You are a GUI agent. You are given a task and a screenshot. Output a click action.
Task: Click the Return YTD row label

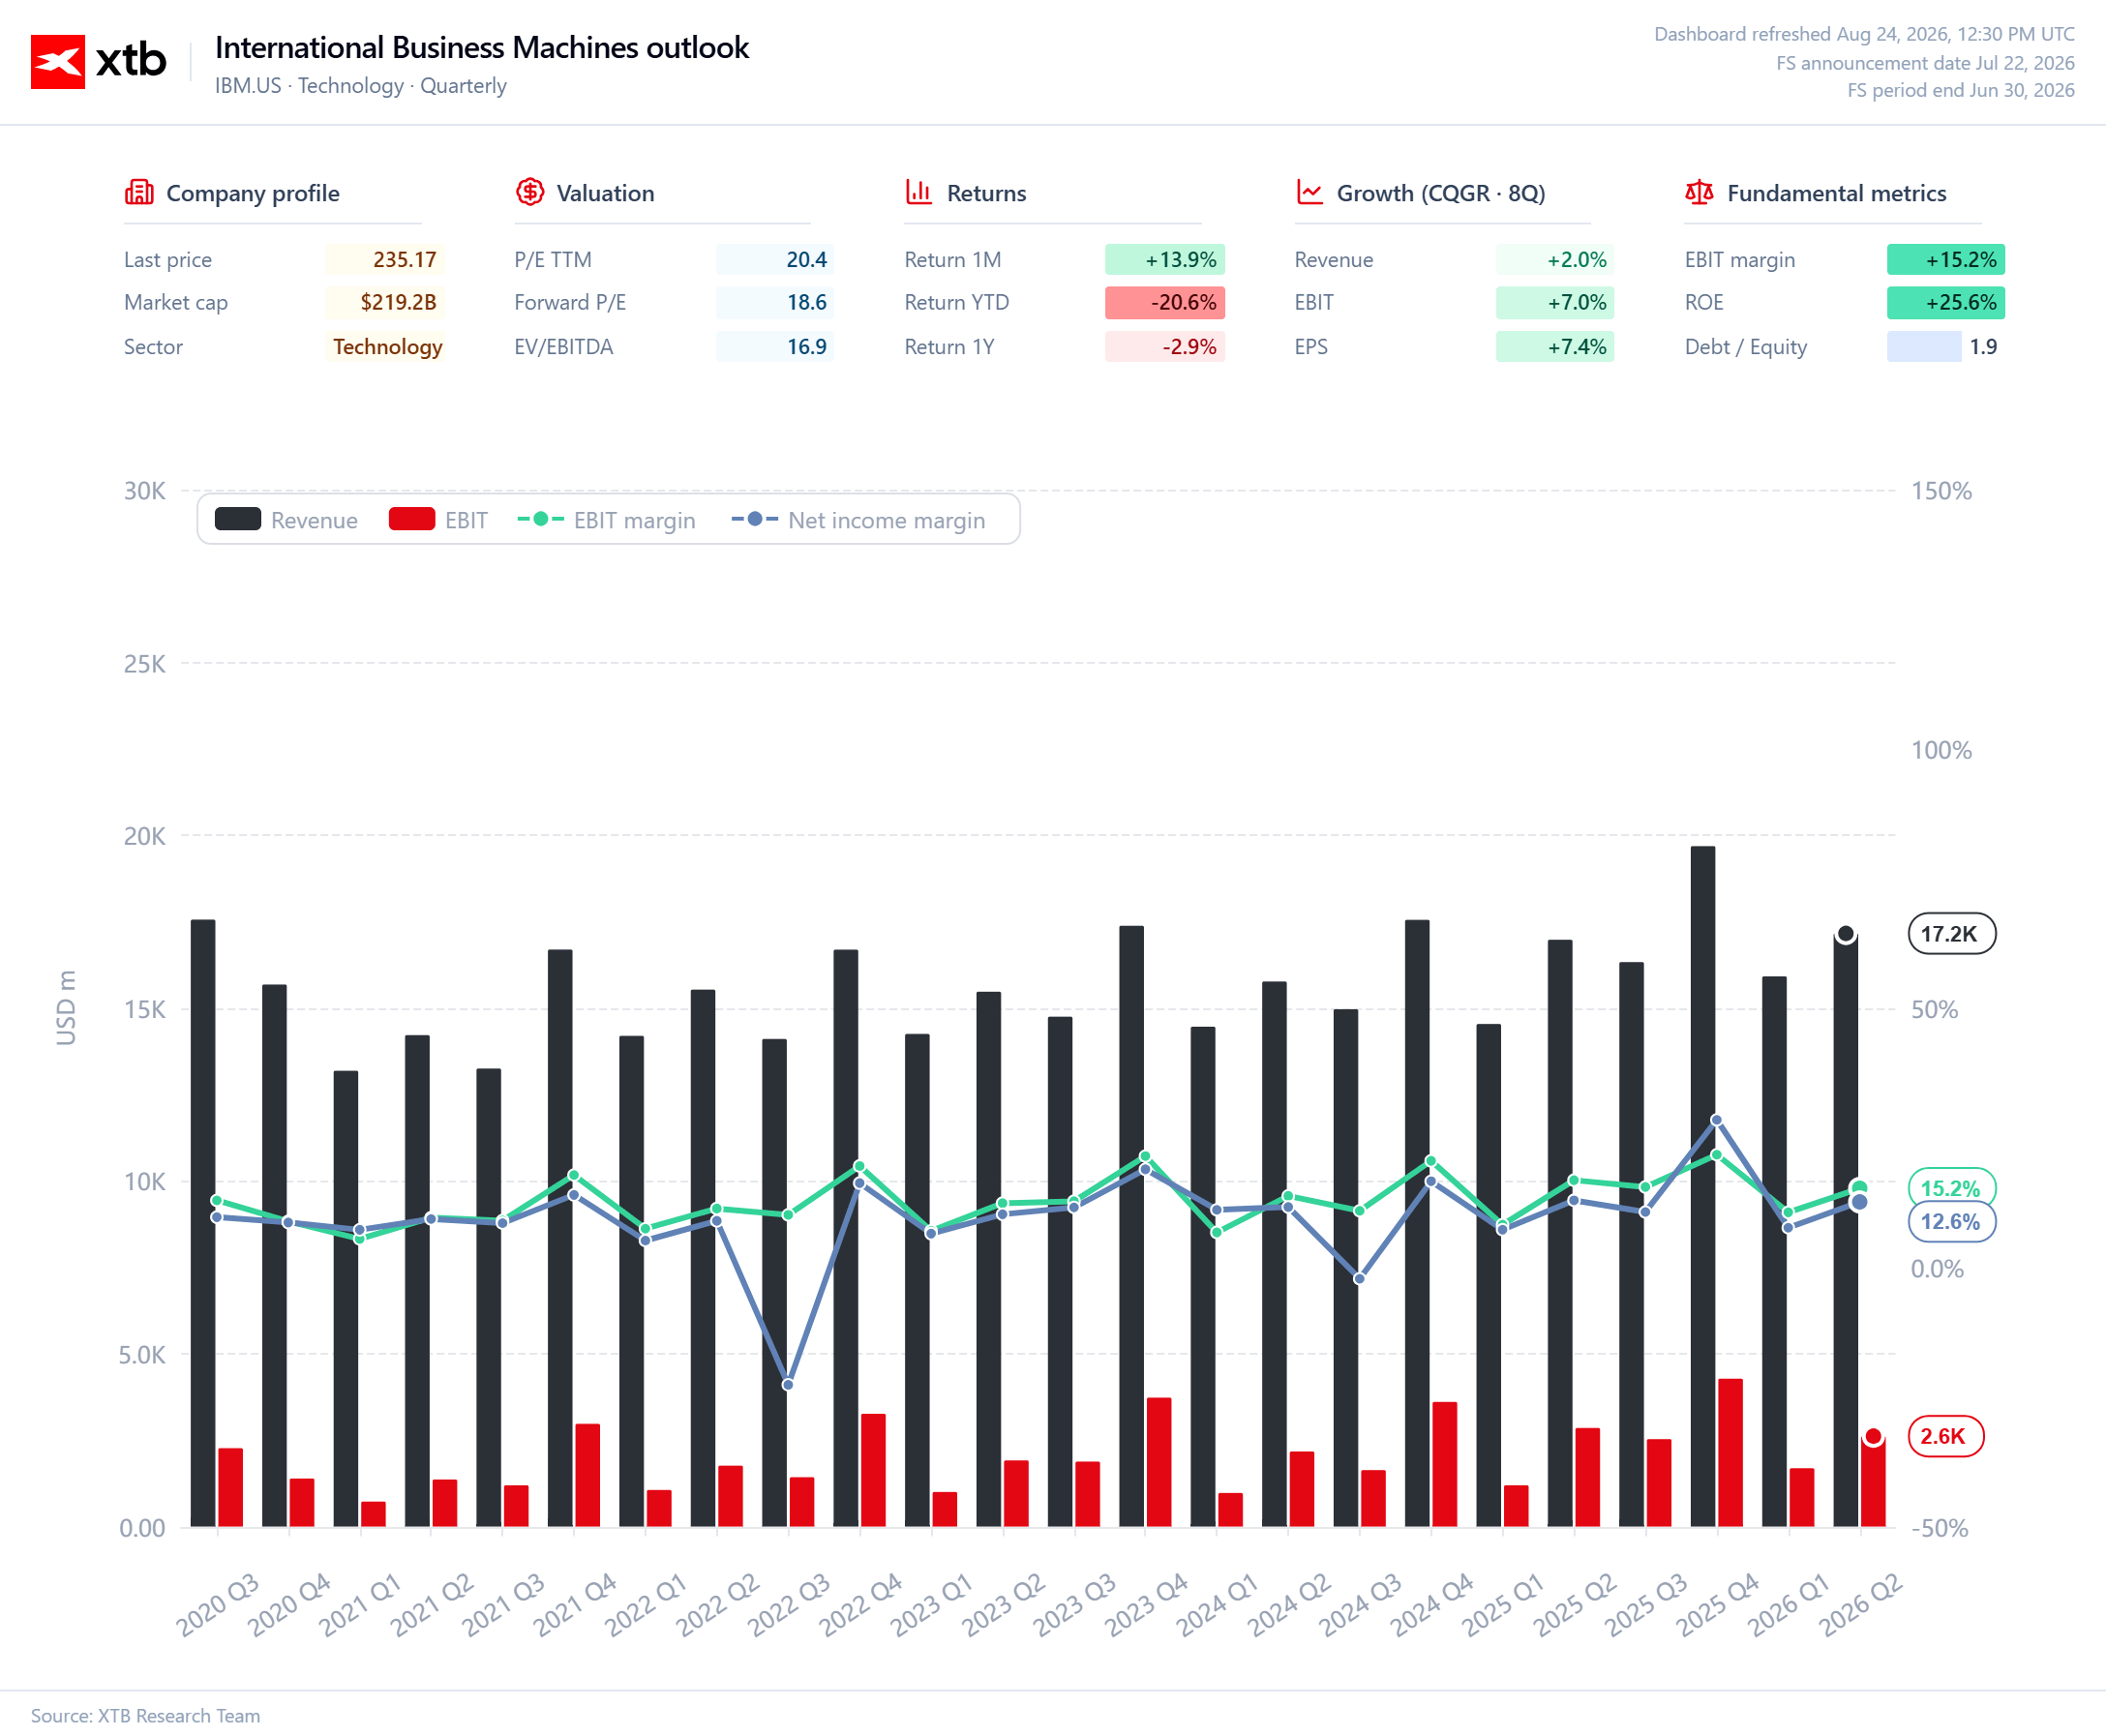957,303
